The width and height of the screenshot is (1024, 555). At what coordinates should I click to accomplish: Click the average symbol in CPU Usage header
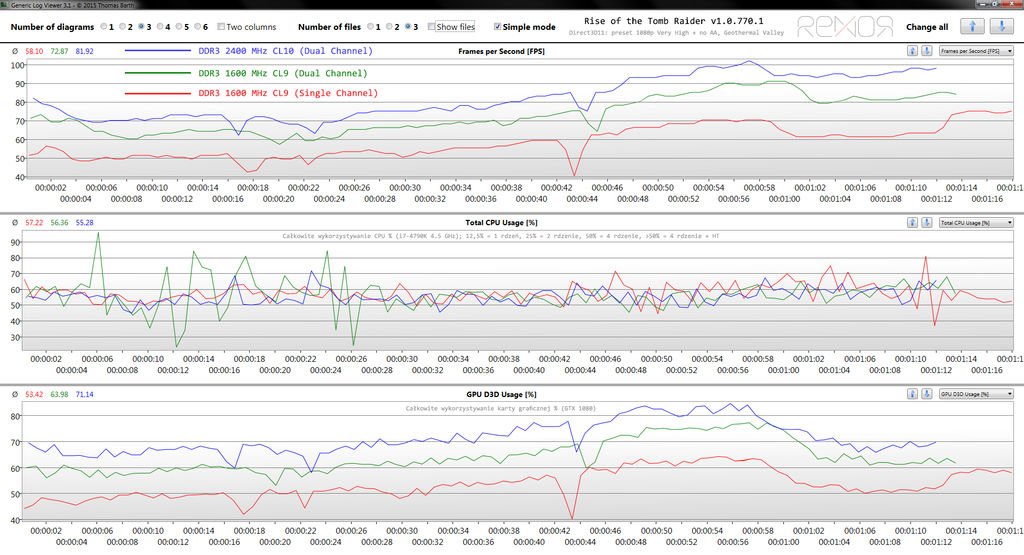[x=15, y=223]
